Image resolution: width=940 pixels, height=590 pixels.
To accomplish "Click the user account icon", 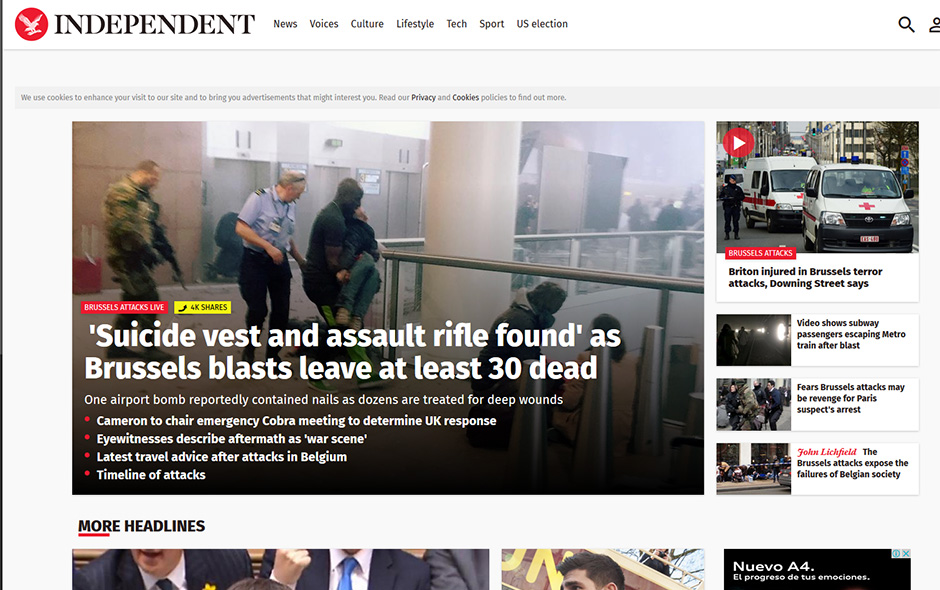I will coord(935,25).
